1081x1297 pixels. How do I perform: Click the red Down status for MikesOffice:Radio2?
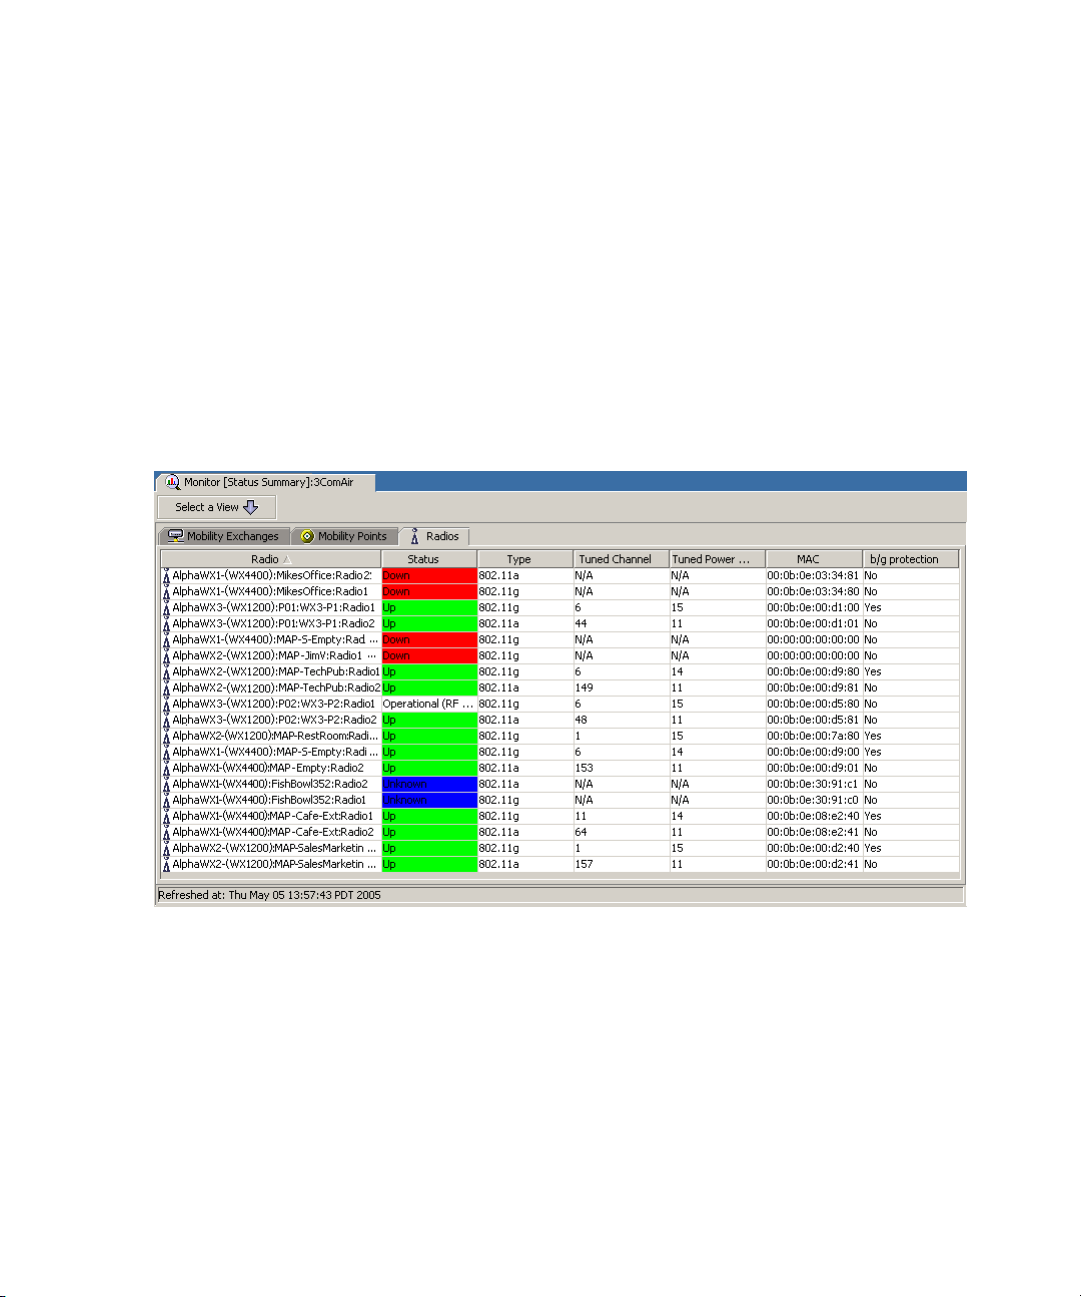pyautogui.click(x=429, y=576)
